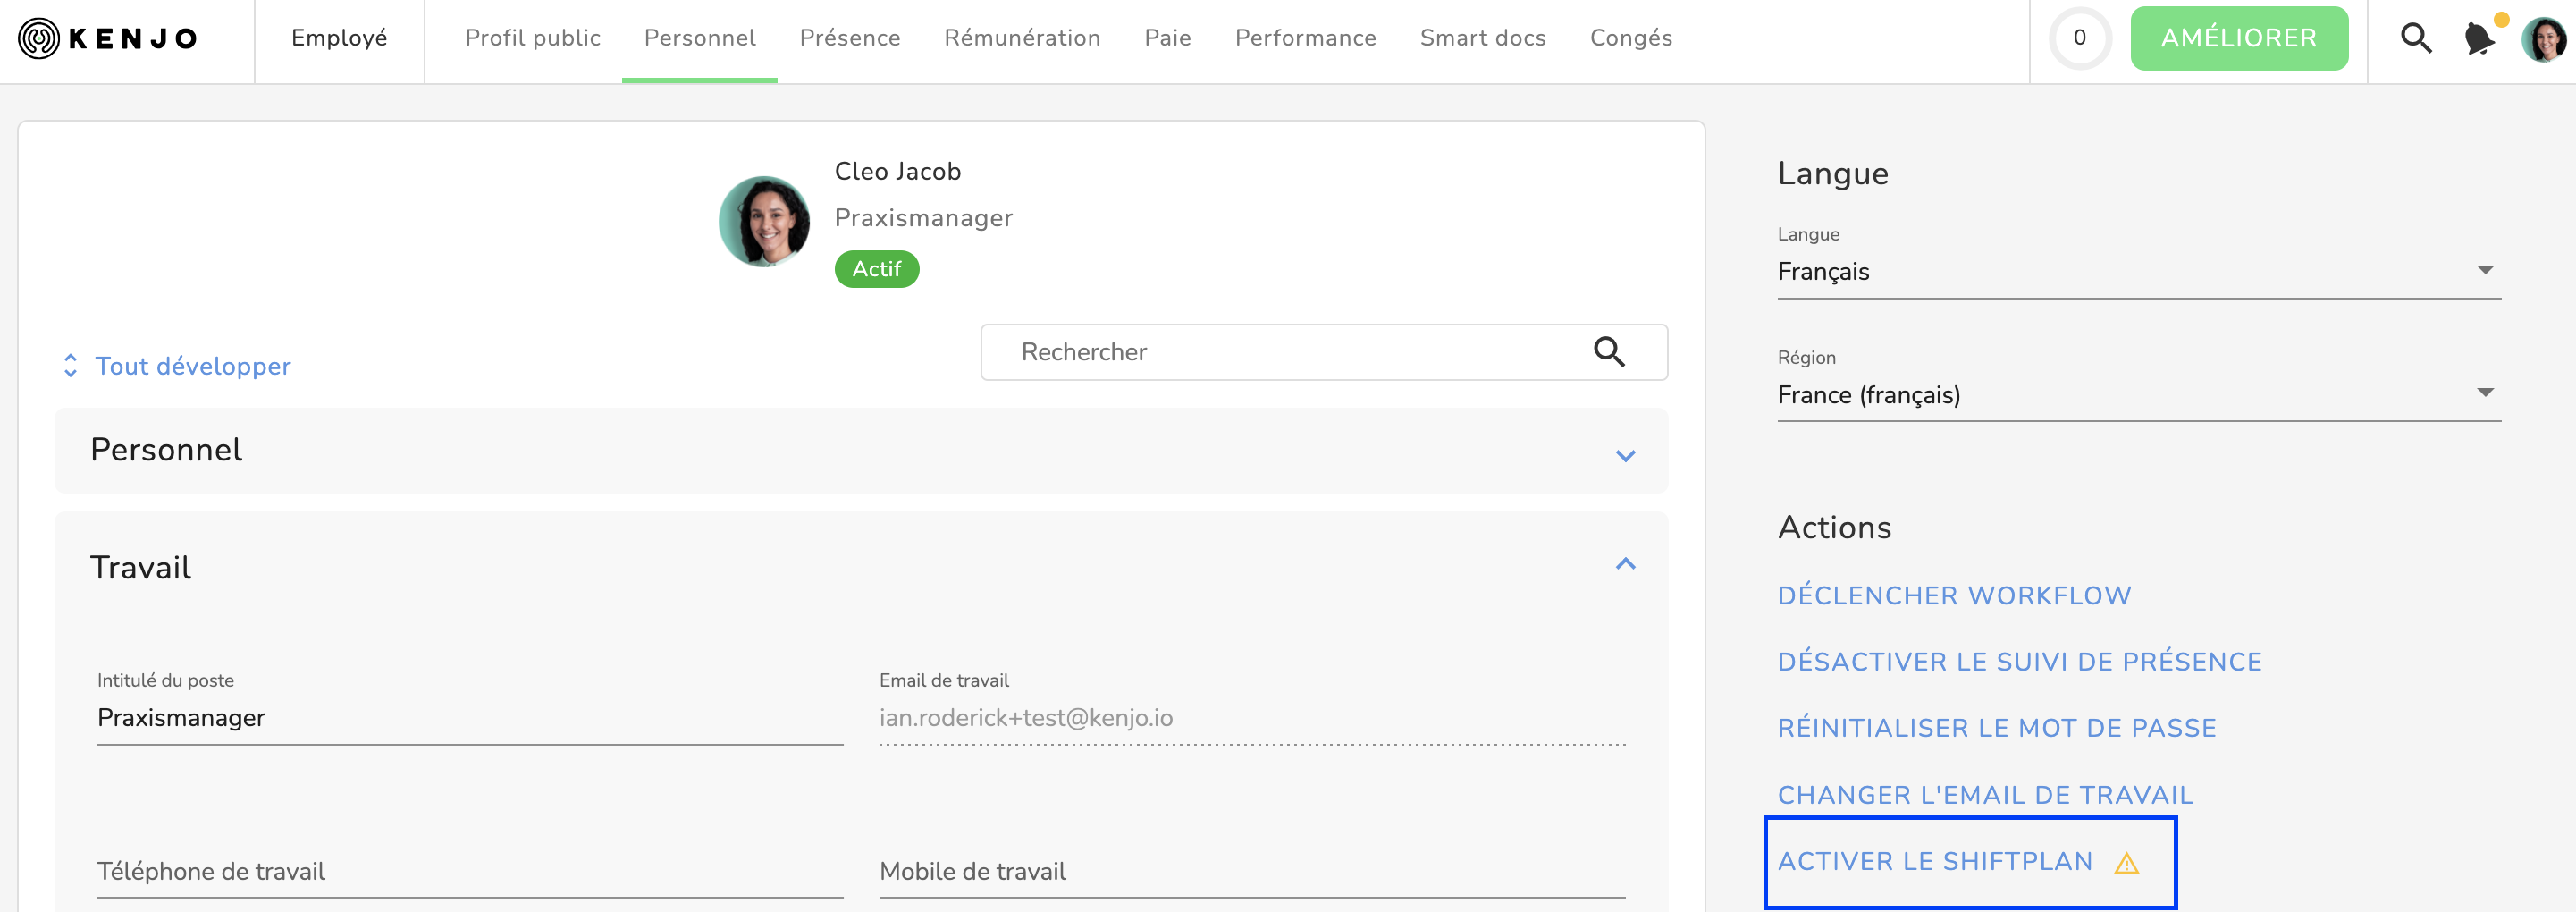Image resolution: width=2576 pixels, height=912 pixels.
Task: Click the Langue panel heading
Action: [x=1833, y=174]
